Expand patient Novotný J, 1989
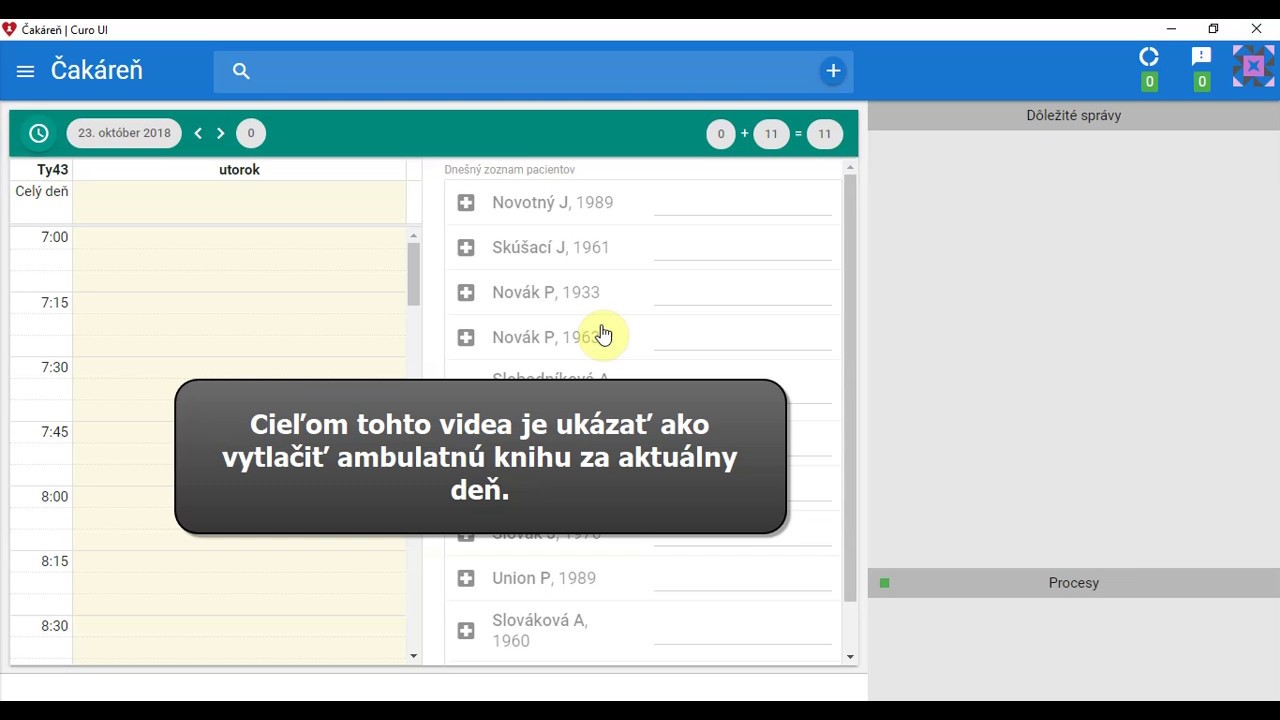 [466, 203]
